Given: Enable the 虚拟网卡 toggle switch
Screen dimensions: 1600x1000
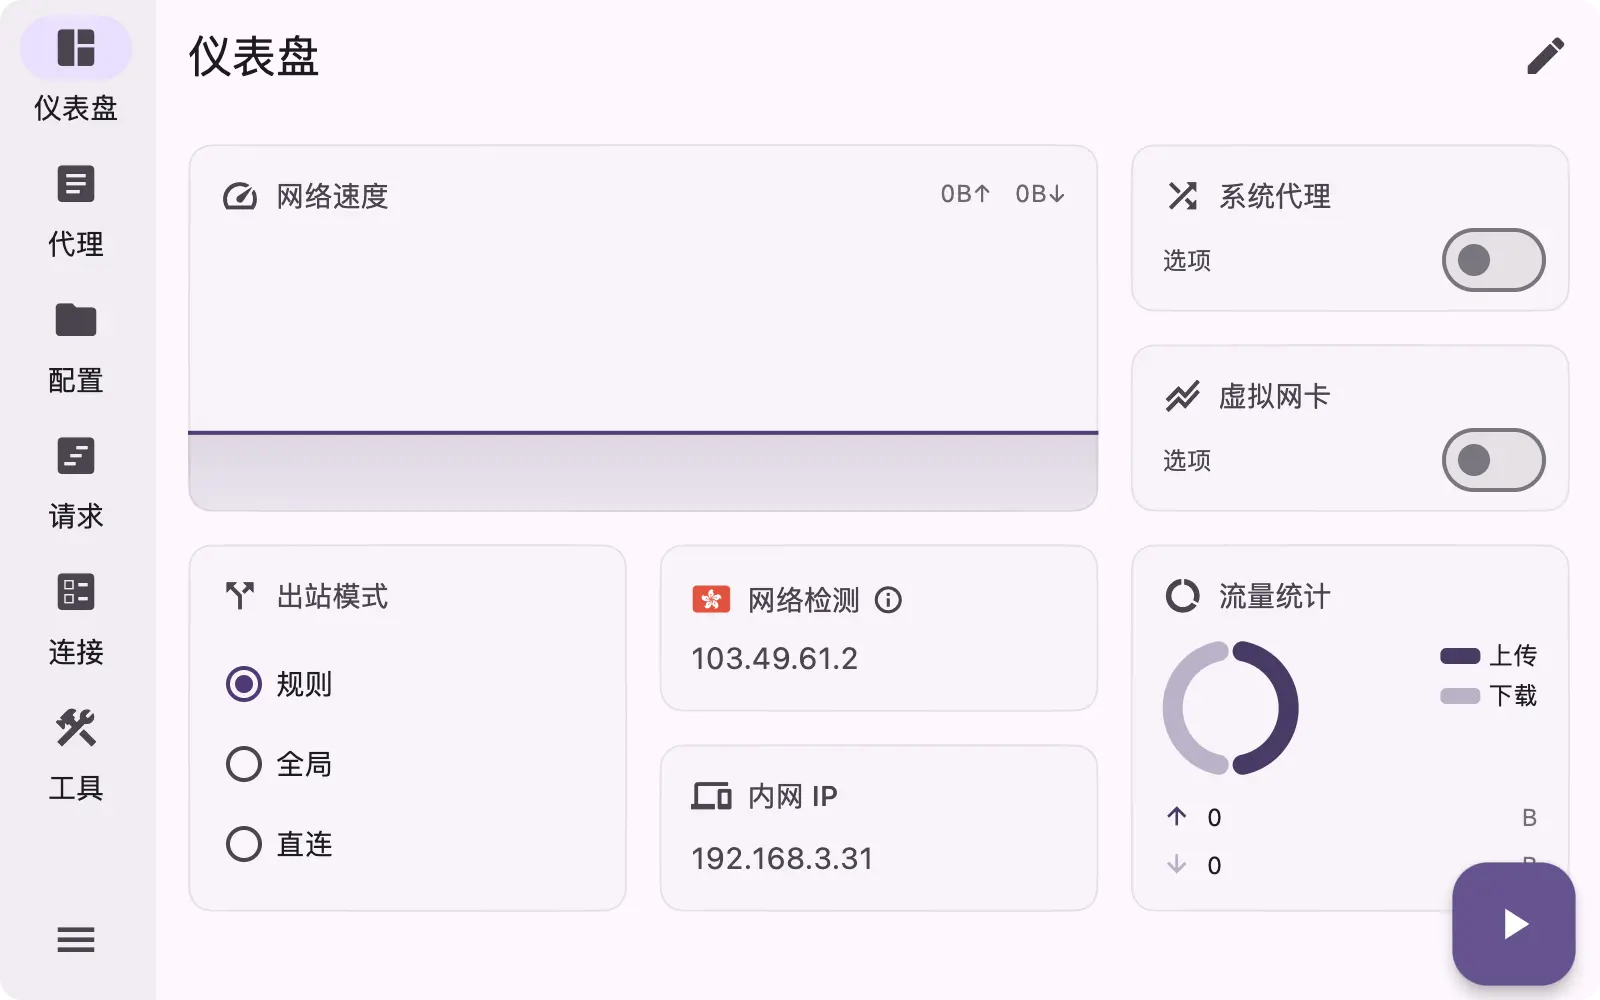Looking at the screenshot, I should coord(1493,461).
